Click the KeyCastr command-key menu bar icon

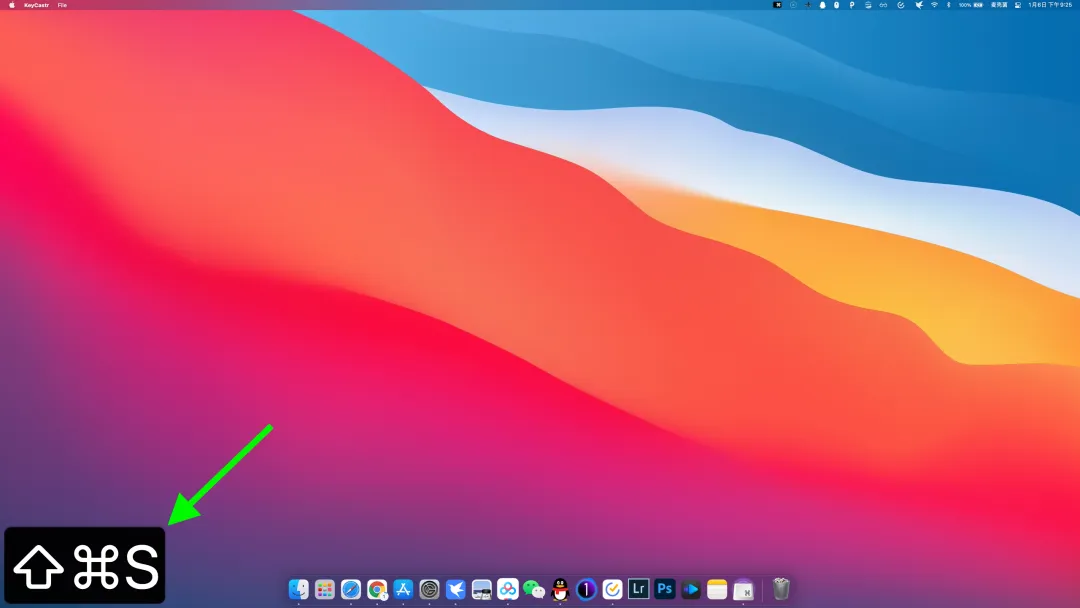point(777,5)
